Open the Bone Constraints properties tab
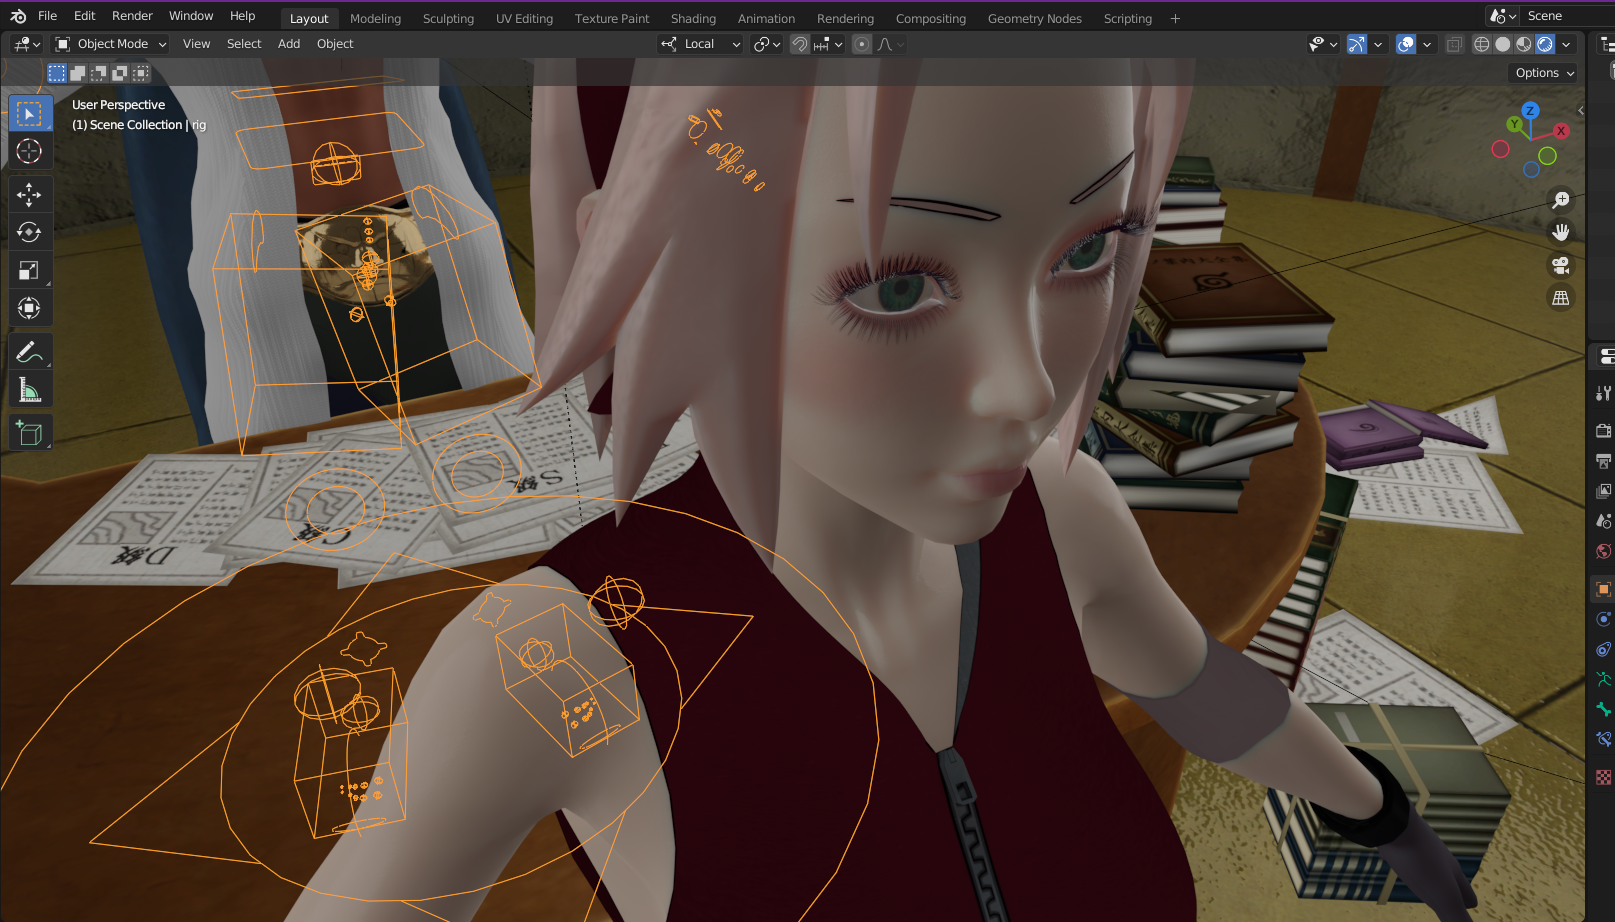Screen dimensions: 1615x922 [1603, 739]
